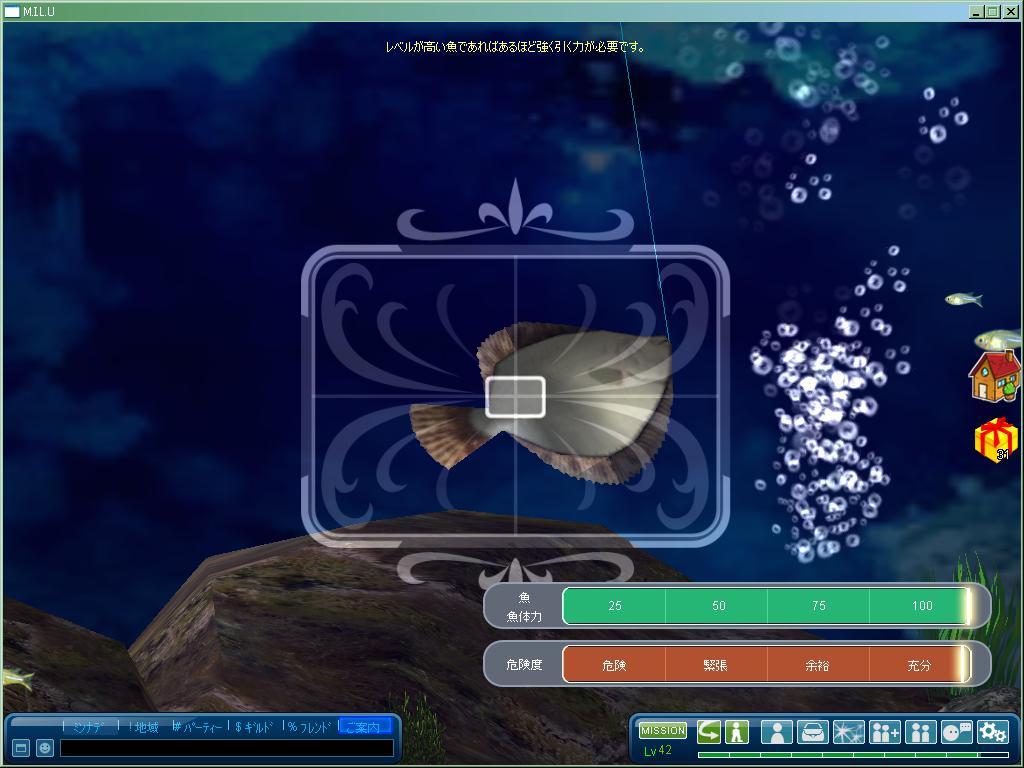
Task: Click the house icon on right edge
Action: 995,375
